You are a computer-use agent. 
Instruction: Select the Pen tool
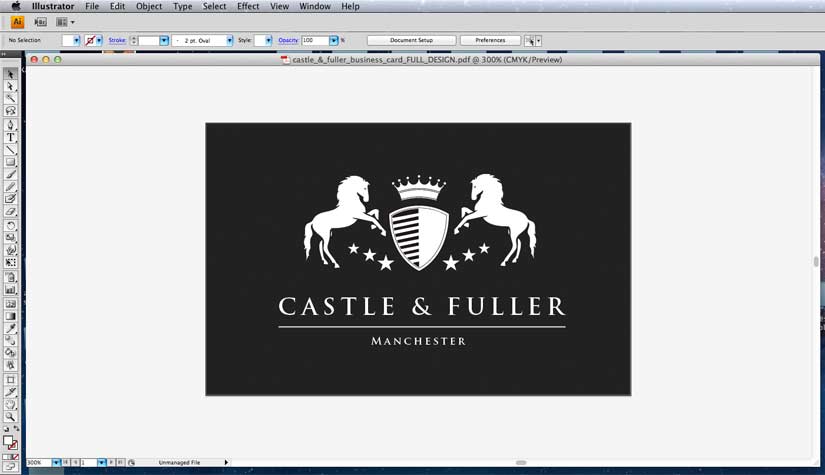pos(11,125)
